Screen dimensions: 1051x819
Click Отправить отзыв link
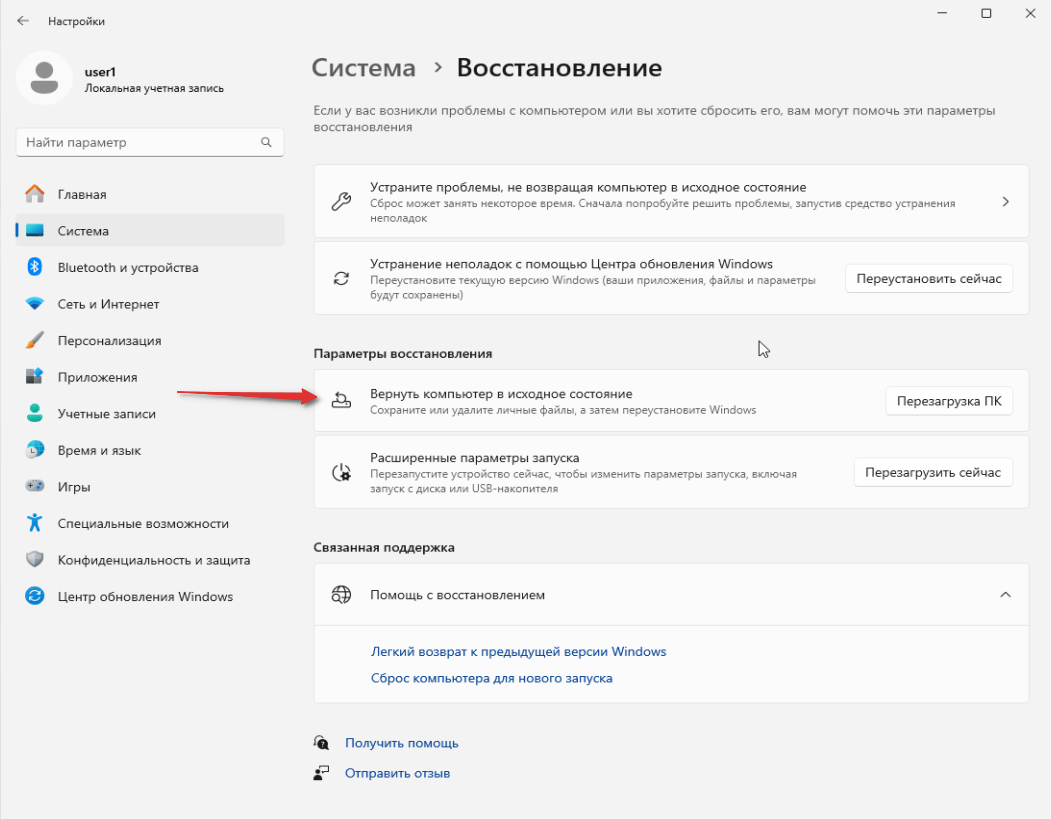[x=397, y=773]
